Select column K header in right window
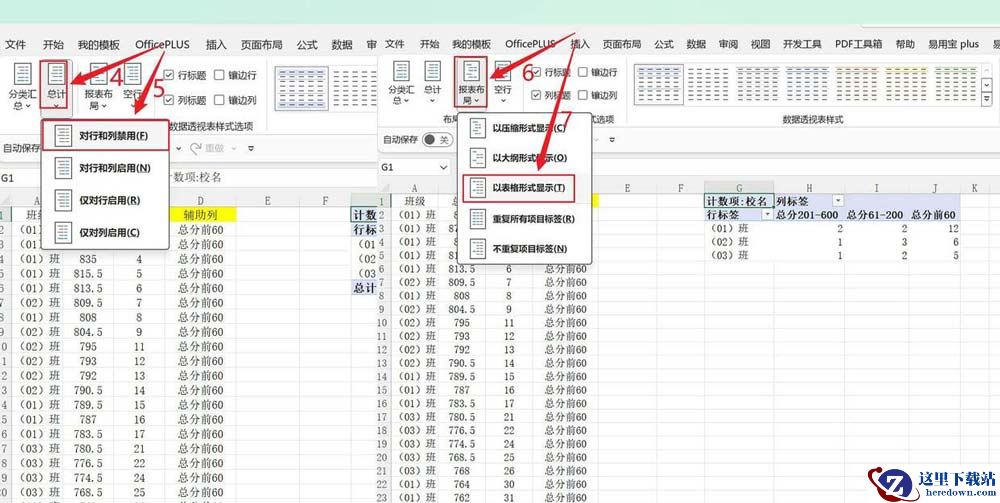 (974, 187)
